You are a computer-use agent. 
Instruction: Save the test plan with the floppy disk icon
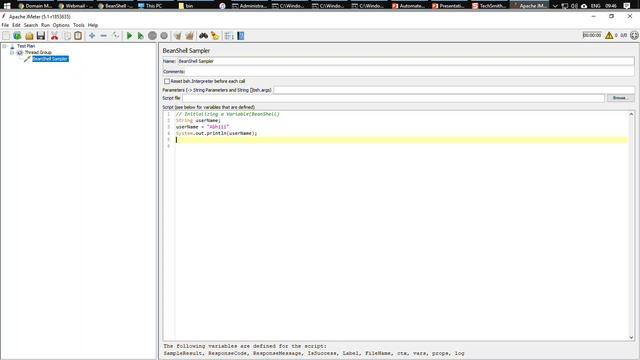tap(40, 36)
